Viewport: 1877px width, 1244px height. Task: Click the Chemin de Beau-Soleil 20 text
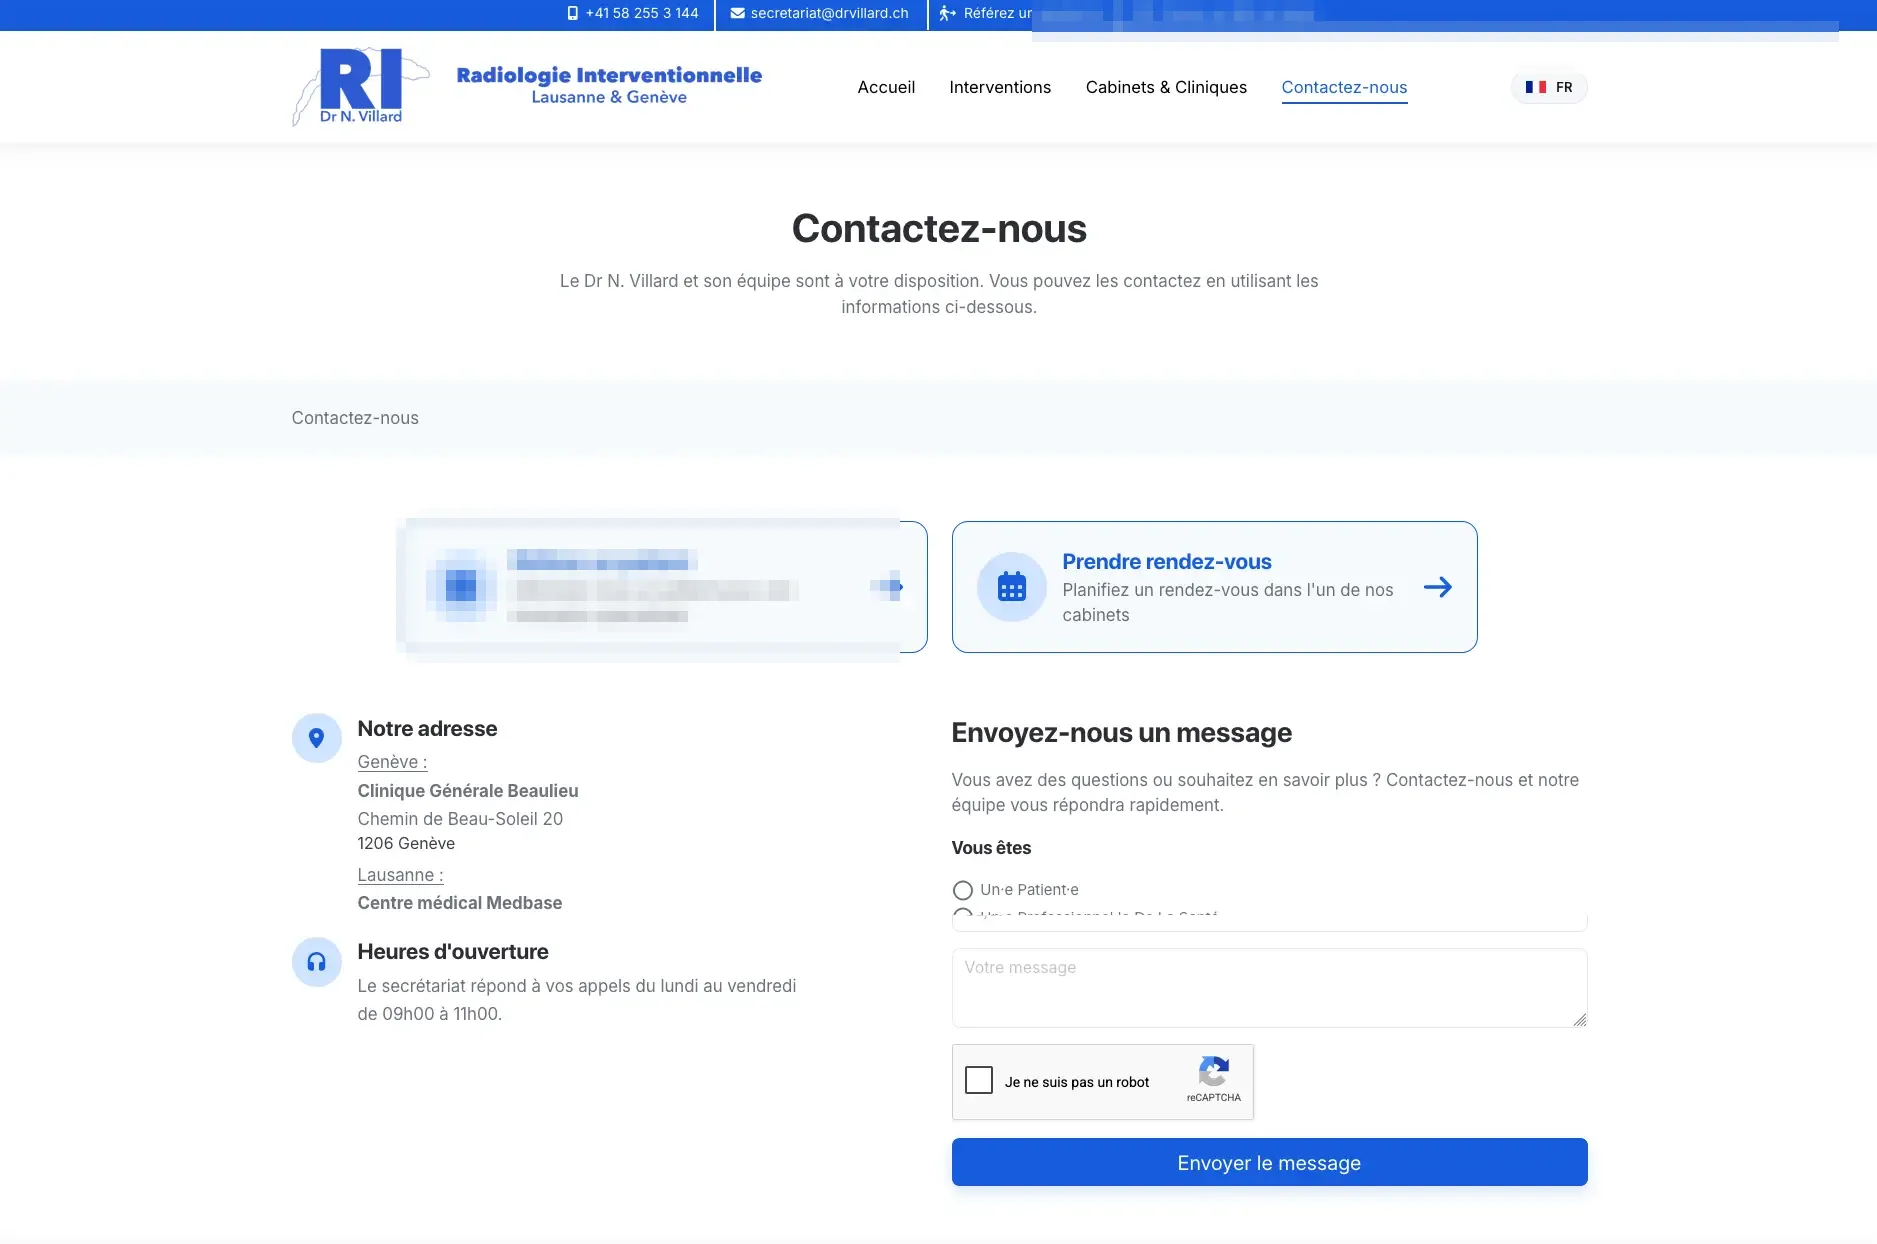(460, 819)
